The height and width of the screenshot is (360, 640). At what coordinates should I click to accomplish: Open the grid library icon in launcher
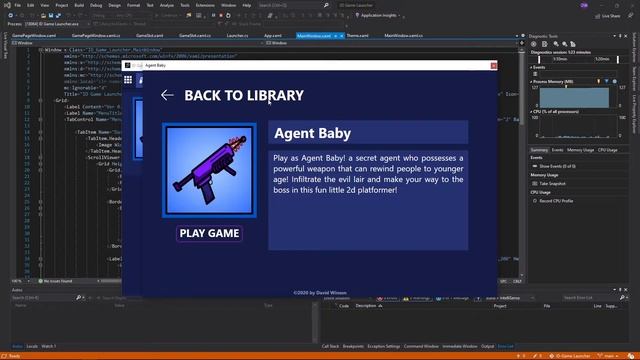coord(128,80)
